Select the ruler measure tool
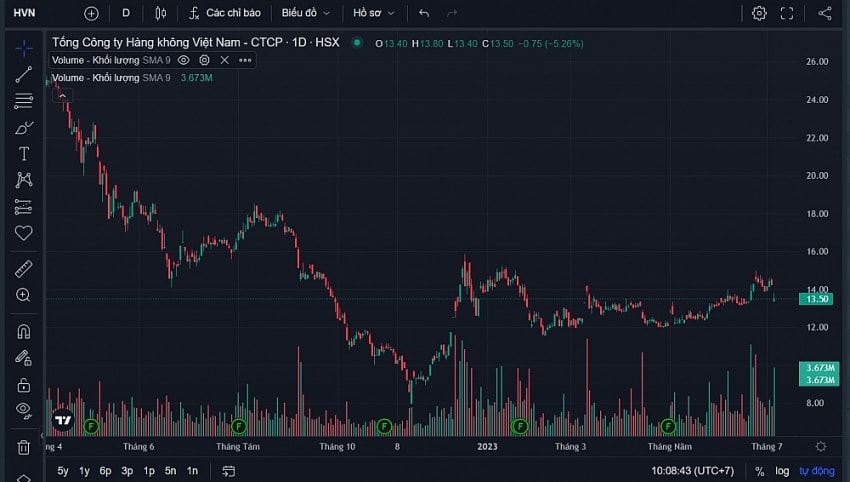Screen dimensions: 850x482 [x=24, y=268]
